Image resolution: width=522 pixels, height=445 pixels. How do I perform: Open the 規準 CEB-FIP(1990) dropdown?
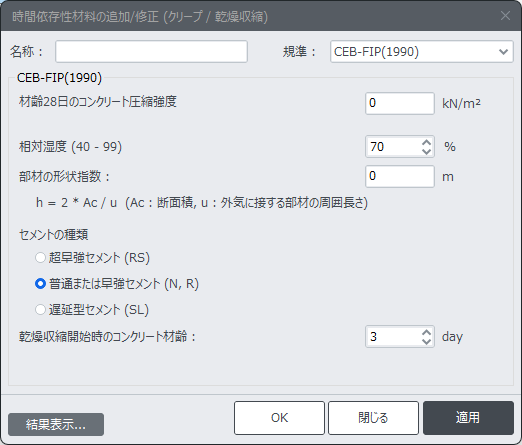point(421,52)
